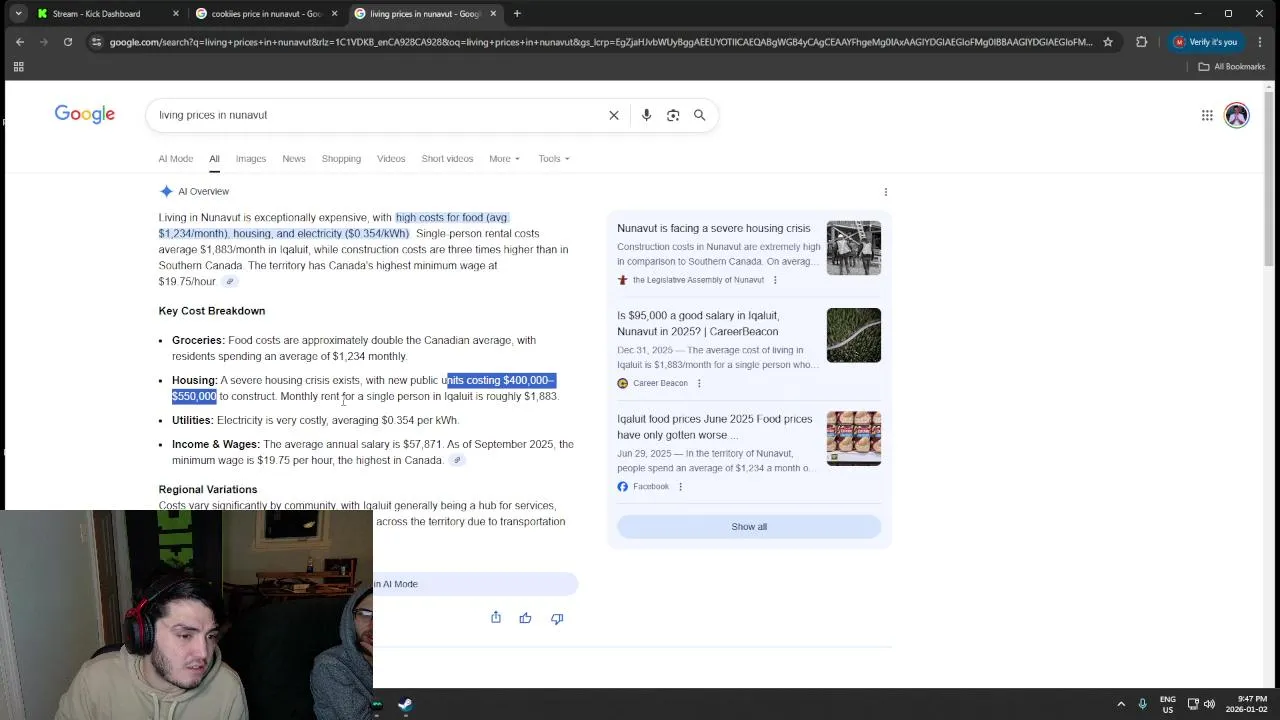
Task: Close the Stream - Kick Dashboard tab
Action: 176,14
